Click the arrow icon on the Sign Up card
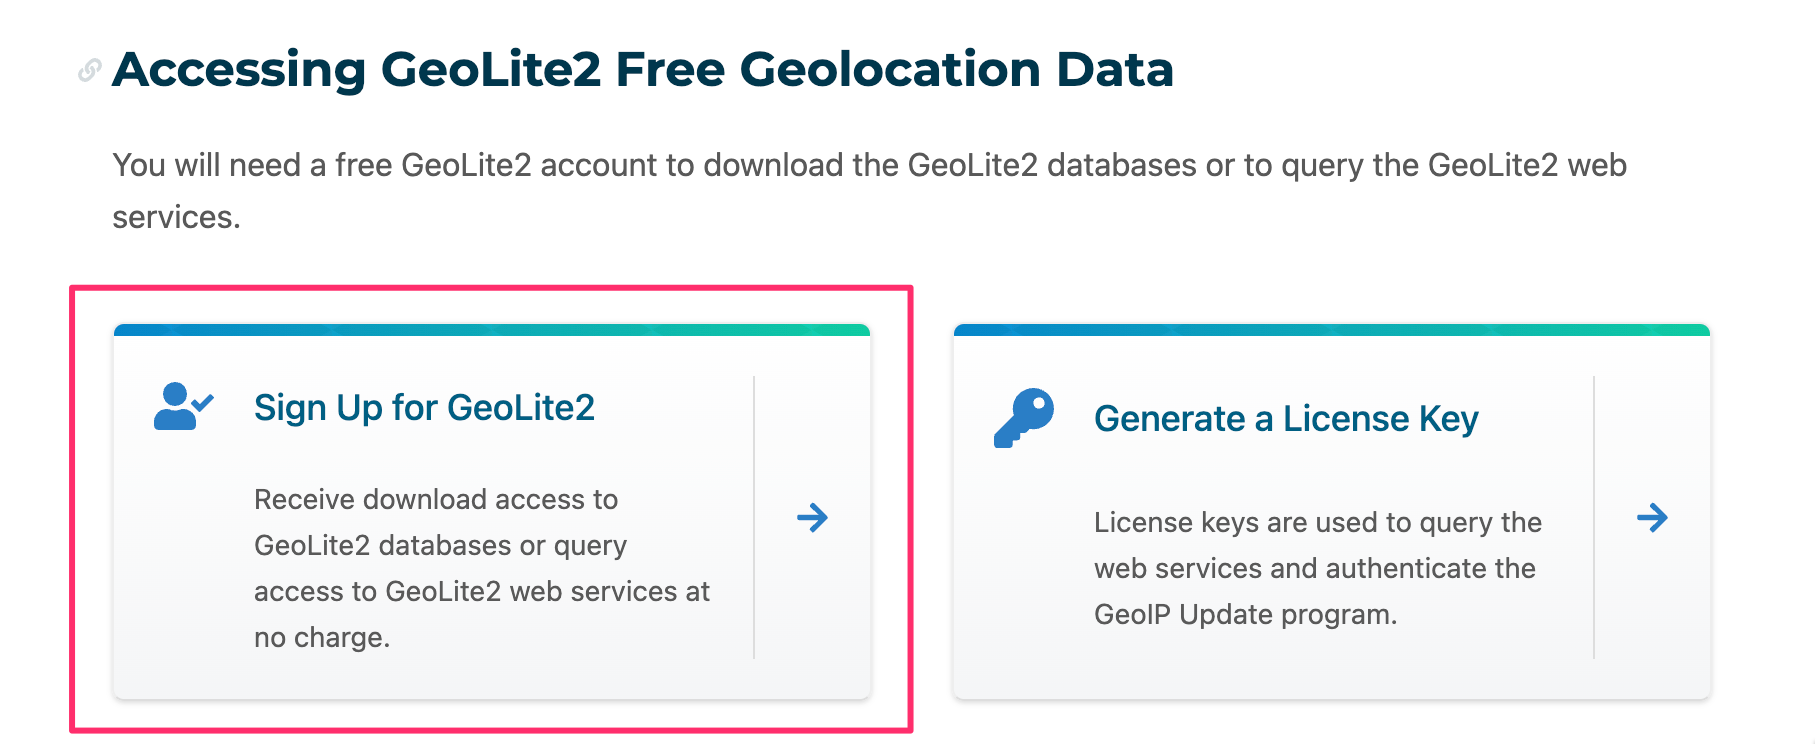This screenshot has height=744, width=1816. coord(814,517)
